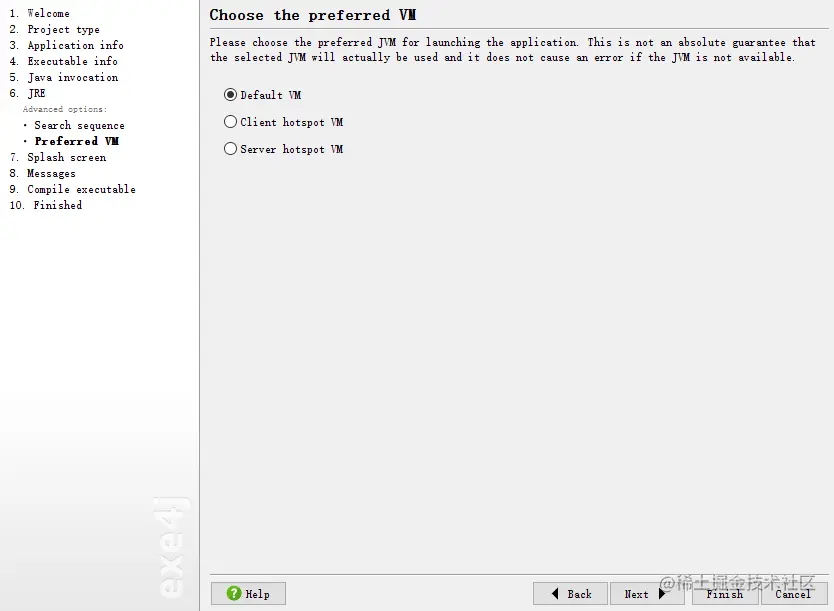Select Preferred VM advanced option
The height and width of the screenshot is (611, 834).
tap(77, 141)
